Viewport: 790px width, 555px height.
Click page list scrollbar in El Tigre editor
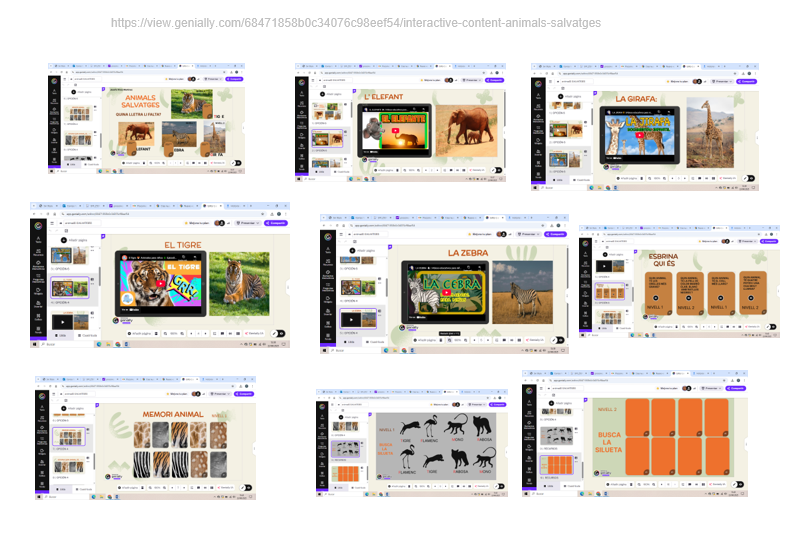click(100, 276)
